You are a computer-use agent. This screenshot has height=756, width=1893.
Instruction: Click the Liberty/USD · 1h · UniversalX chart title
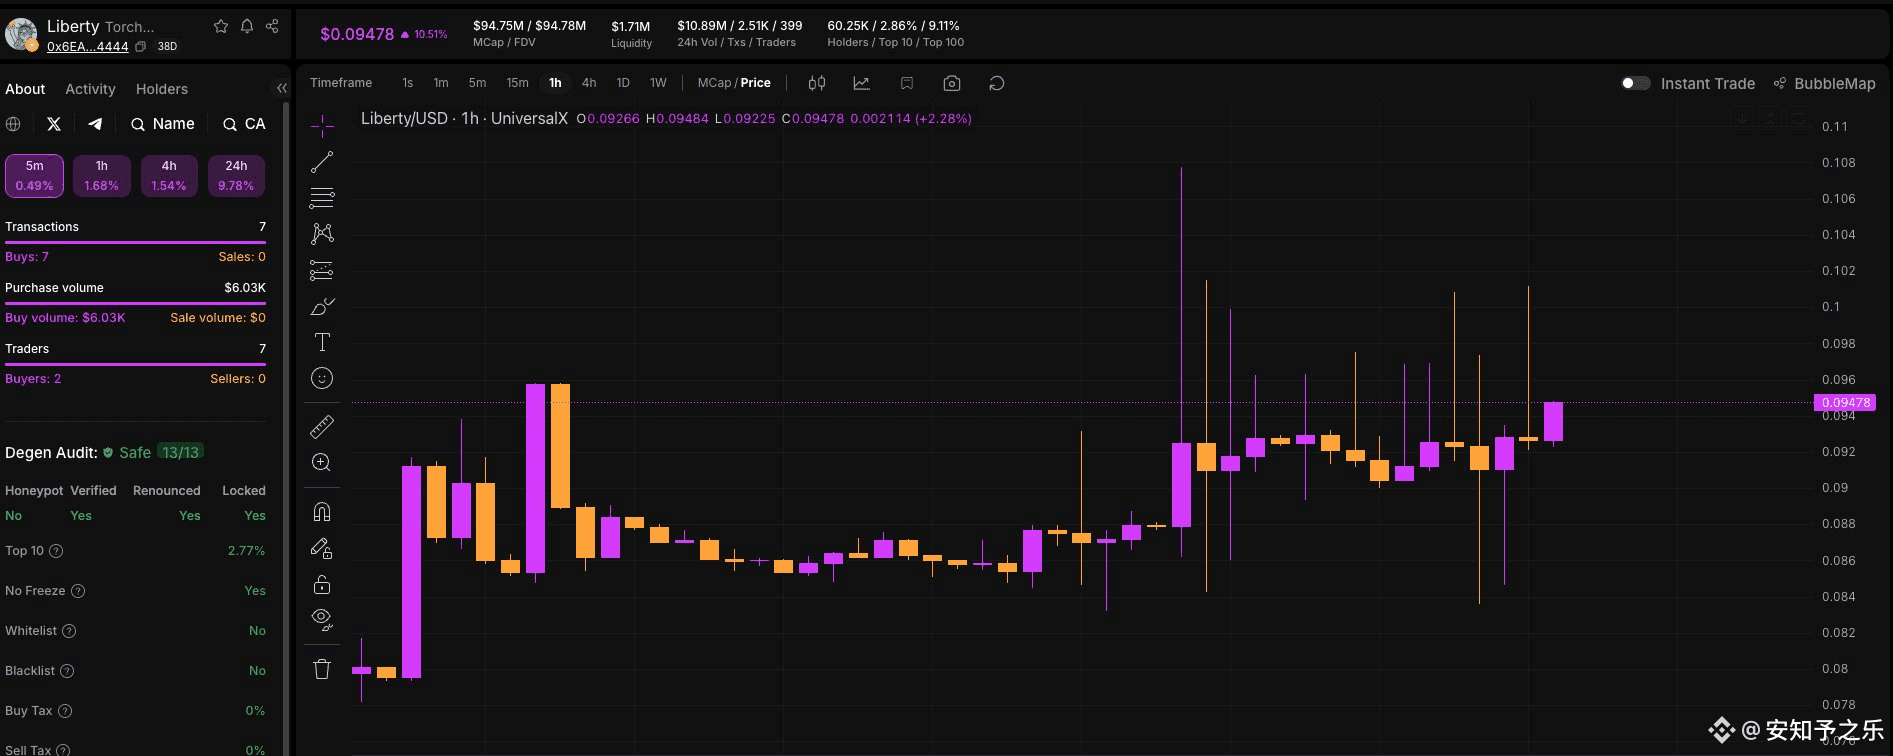pyautogui.click(x=464, y=118)
